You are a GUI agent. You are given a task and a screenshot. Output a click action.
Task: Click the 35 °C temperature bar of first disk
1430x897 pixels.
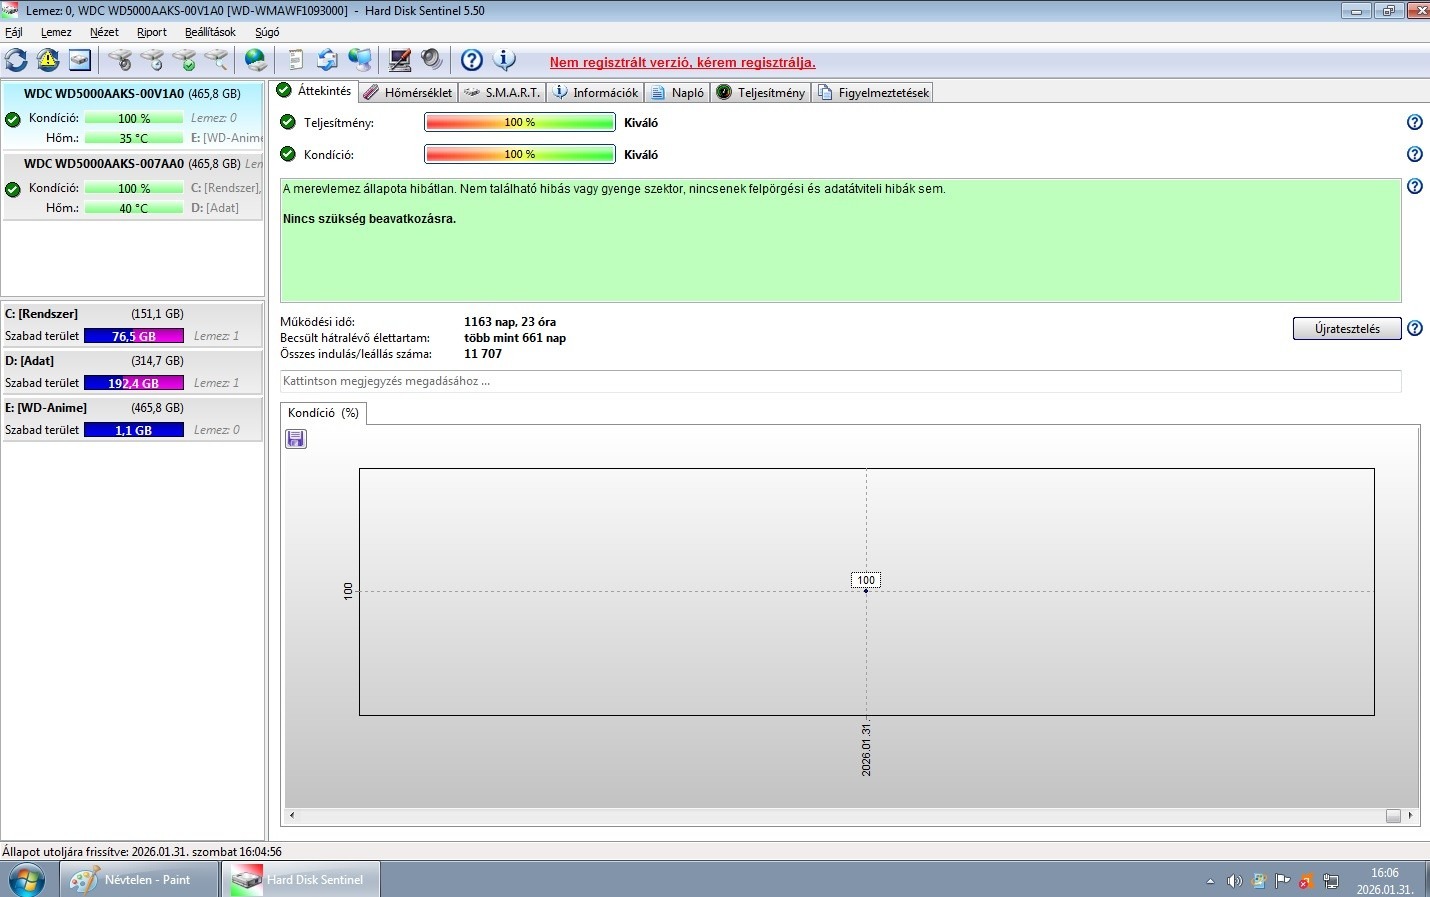[x=134, y=138]
